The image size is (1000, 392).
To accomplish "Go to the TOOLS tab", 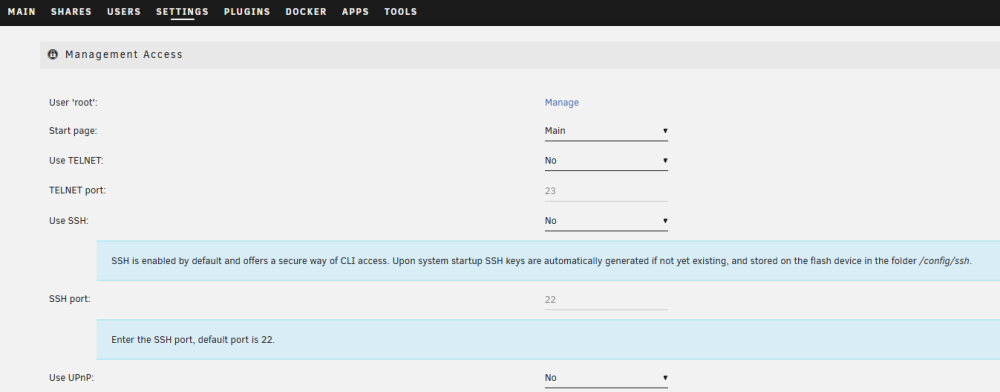I will 401,12.
